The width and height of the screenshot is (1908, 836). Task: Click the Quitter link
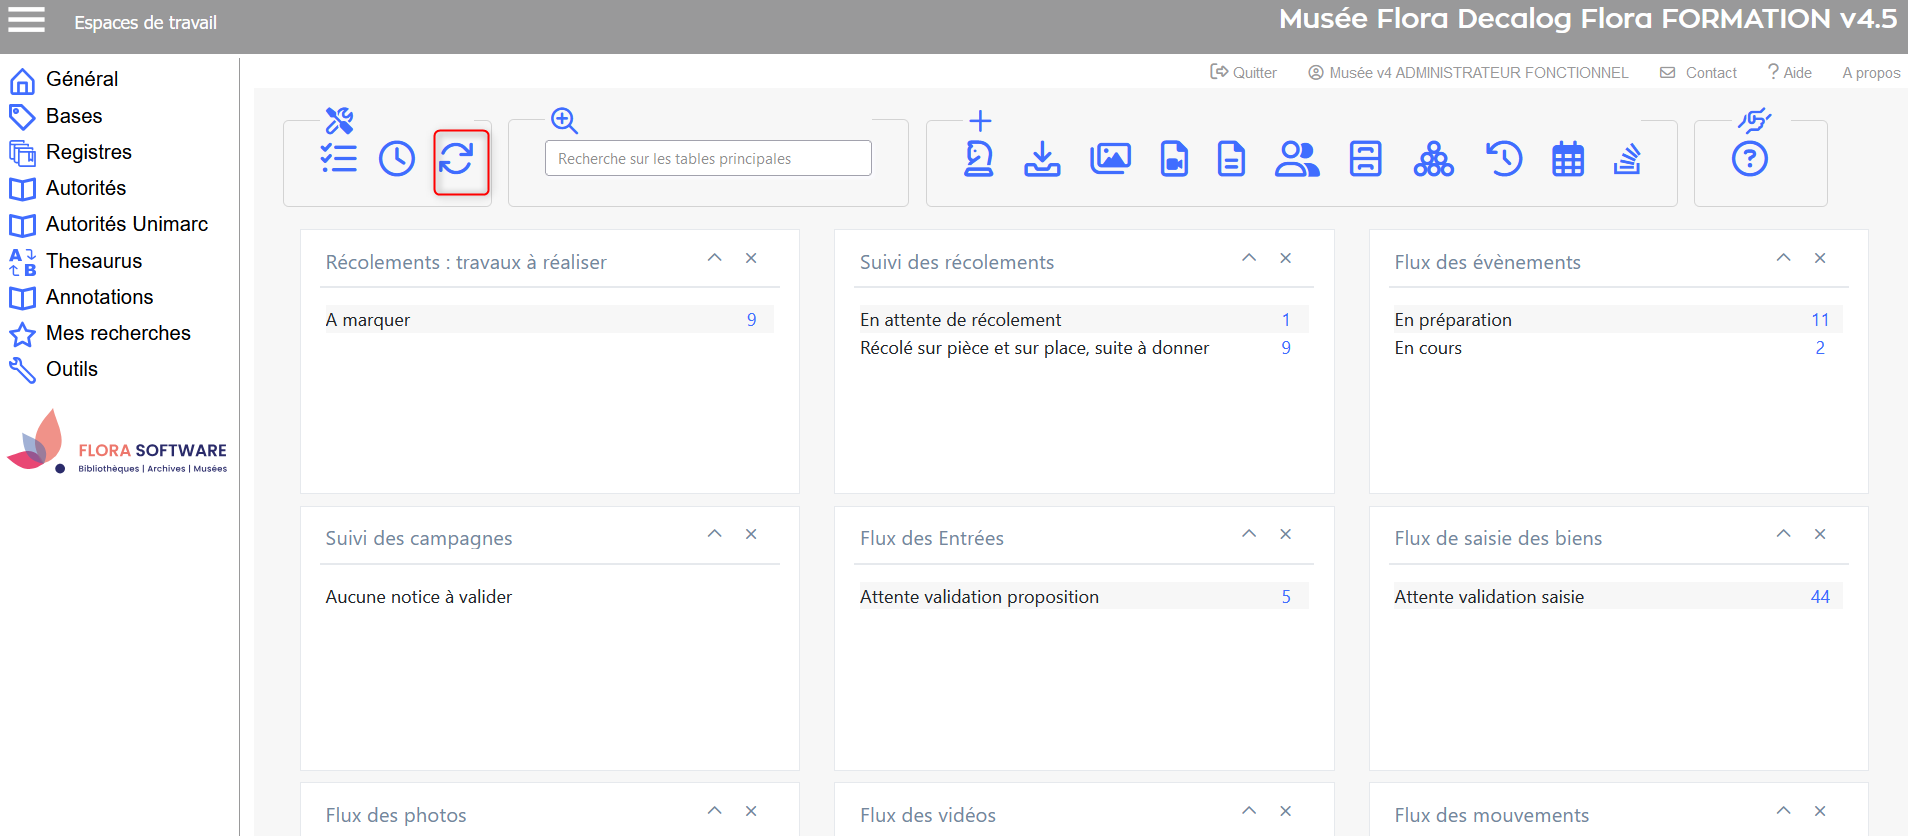pos(1244,73)
